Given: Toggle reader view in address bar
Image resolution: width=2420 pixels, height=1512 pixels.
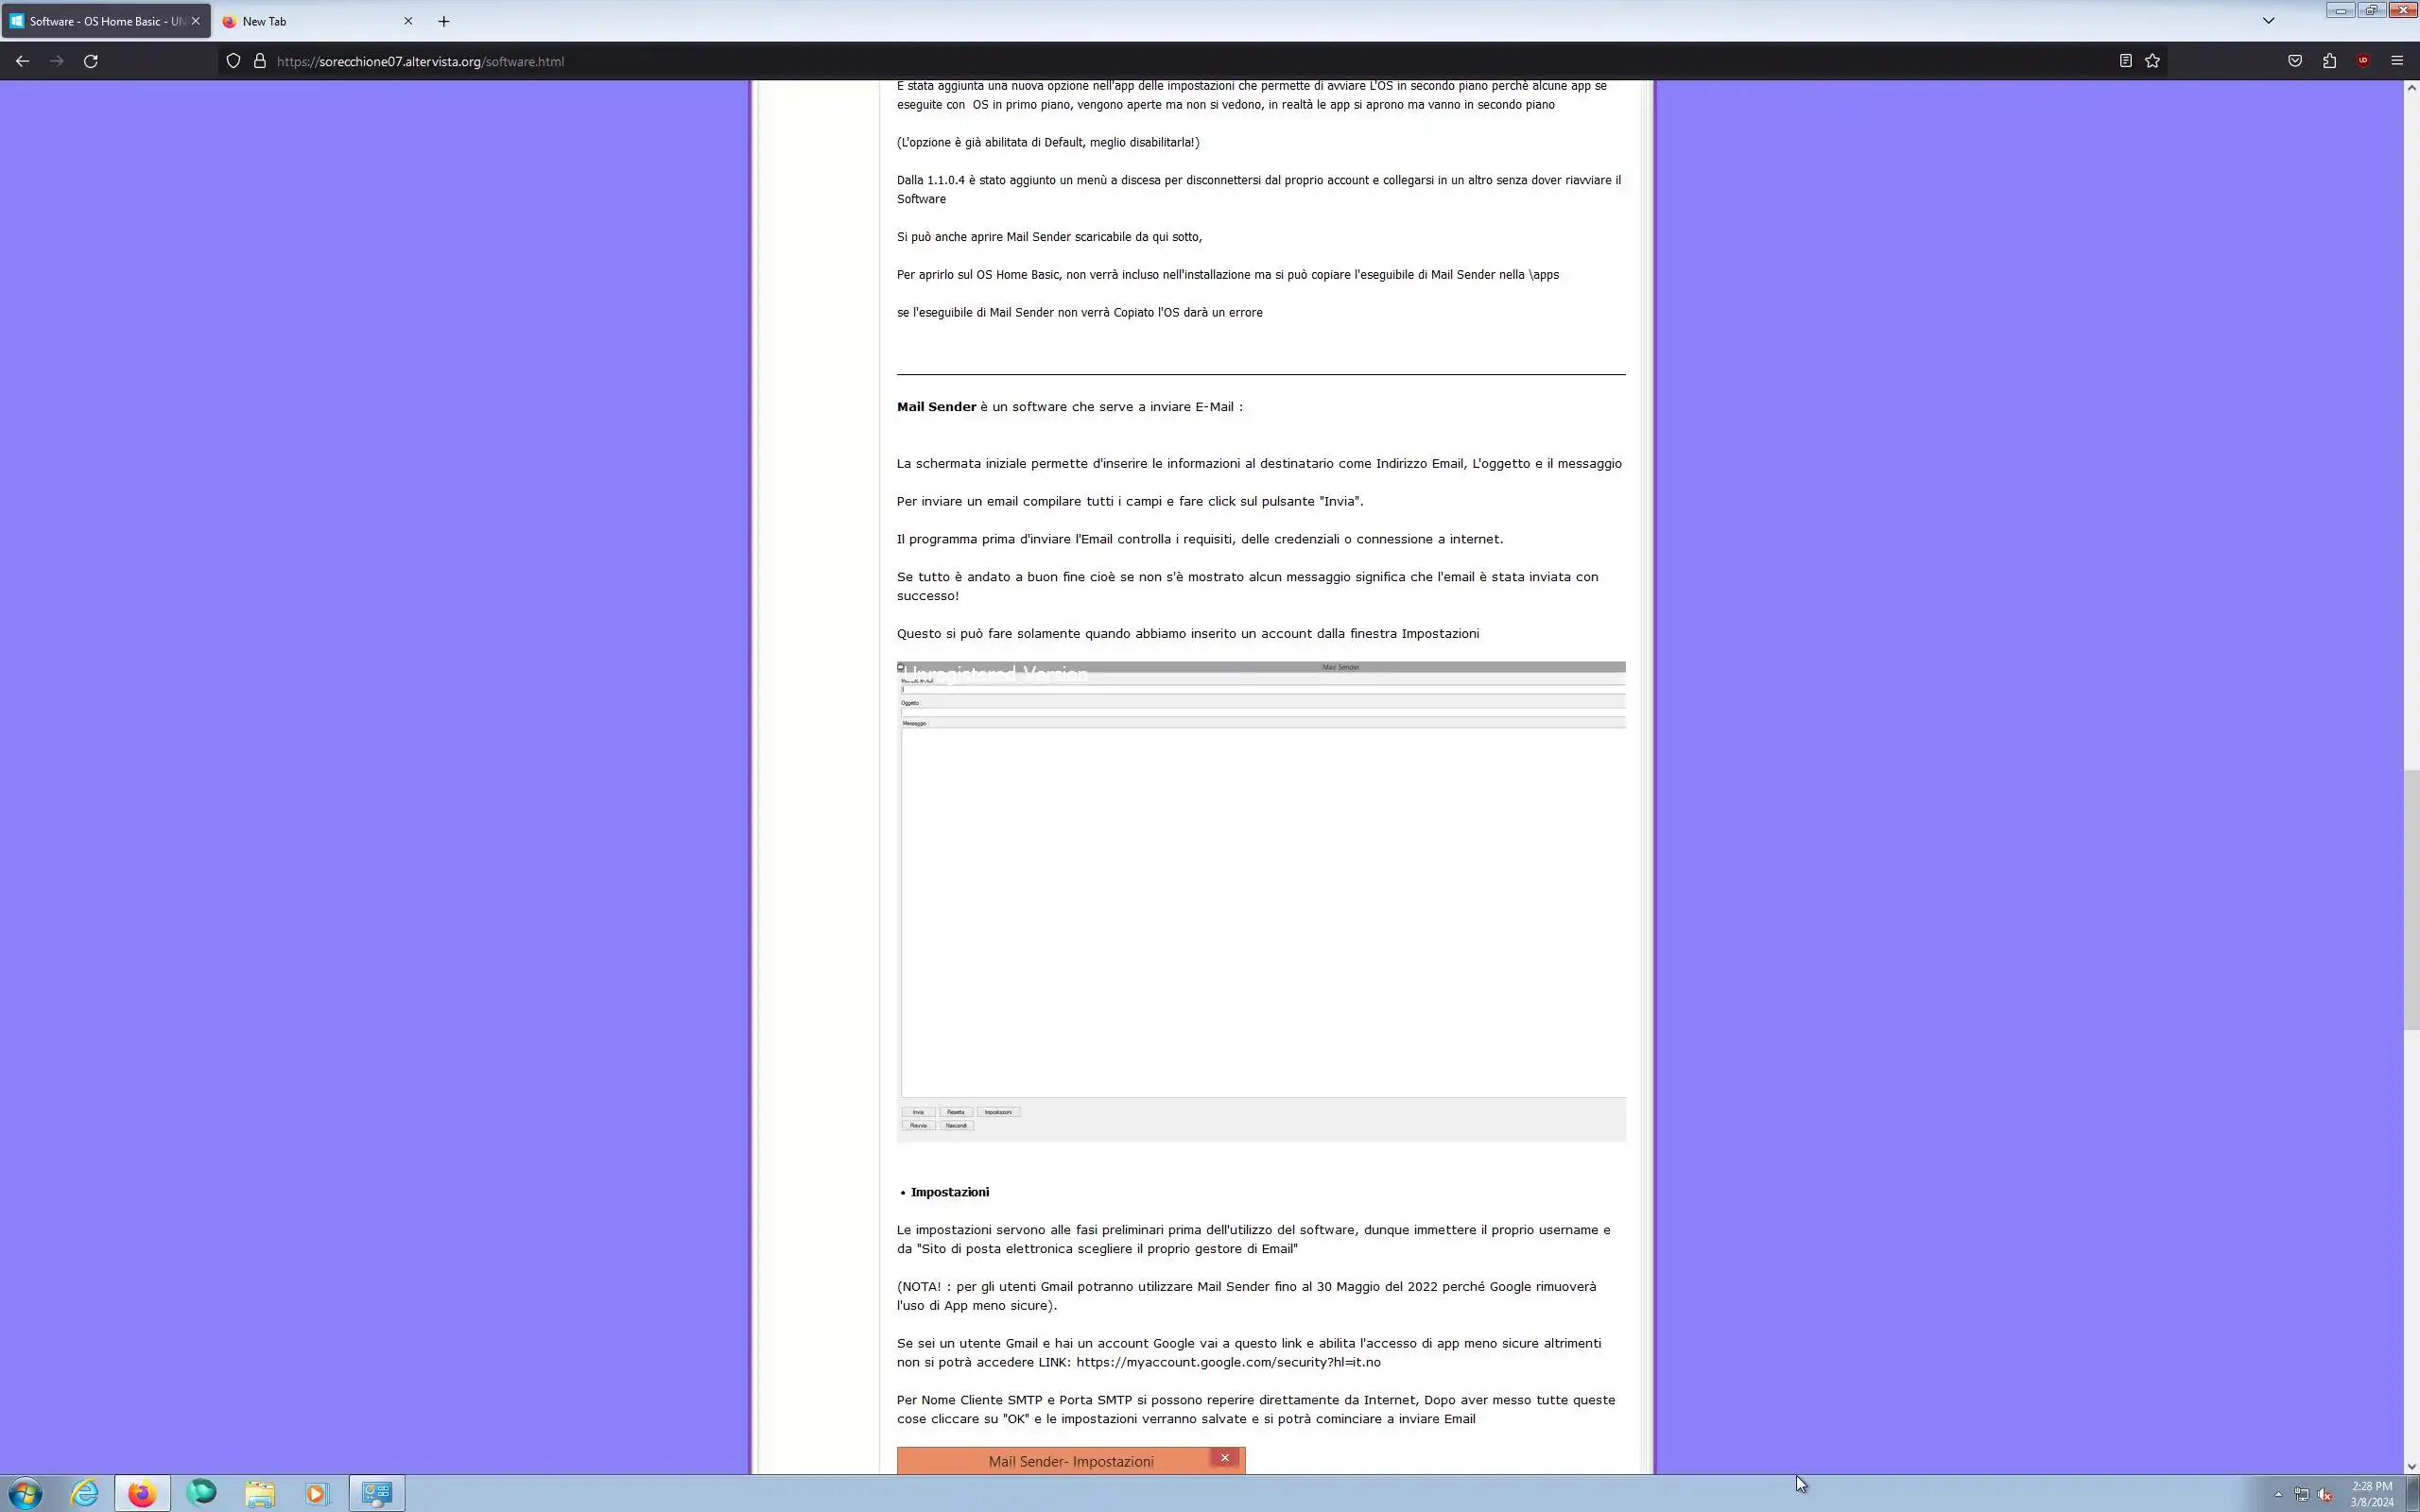Looking at the screenshot, I should pyautogui.click(x=2125, y=61).
